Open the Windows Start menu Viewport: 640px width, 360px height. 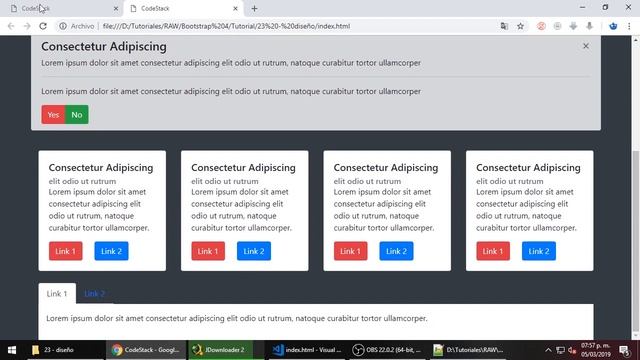coord(12,350)
